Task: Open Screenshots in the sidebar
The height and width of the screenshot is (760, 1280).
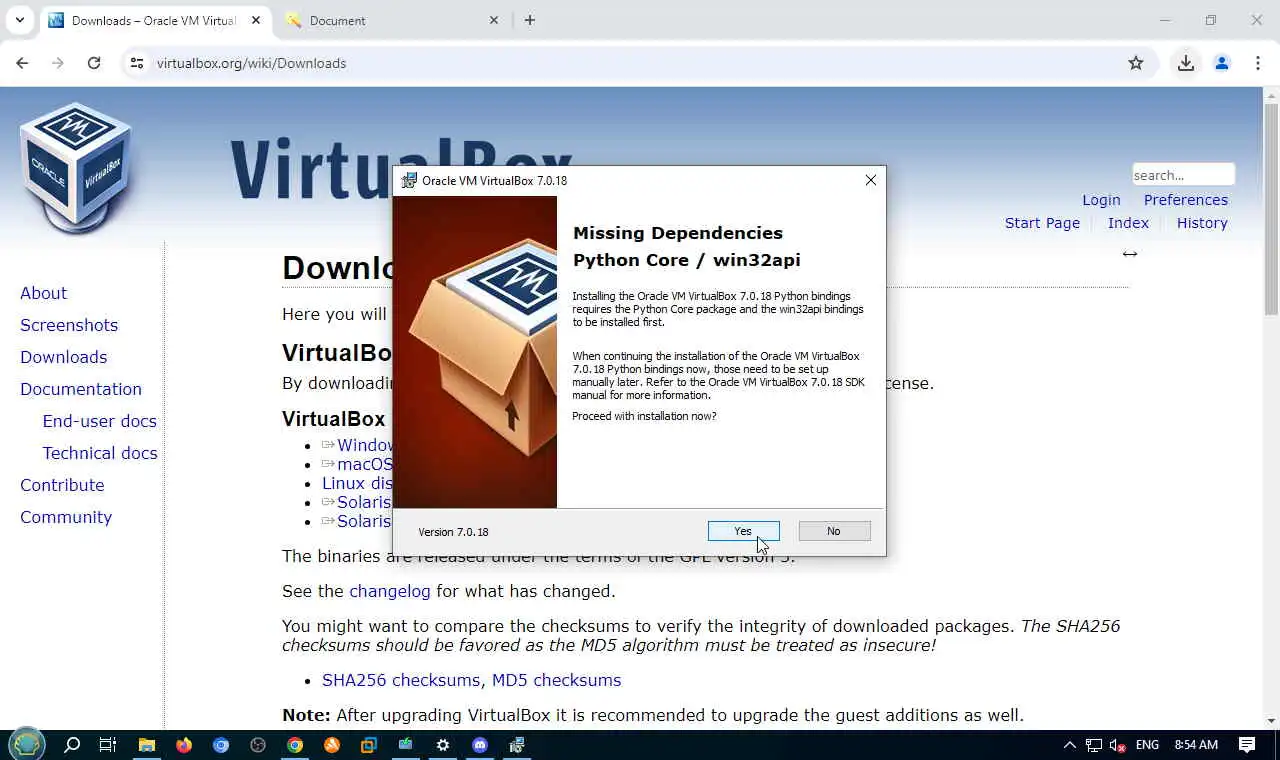Action: pos(69,325)
